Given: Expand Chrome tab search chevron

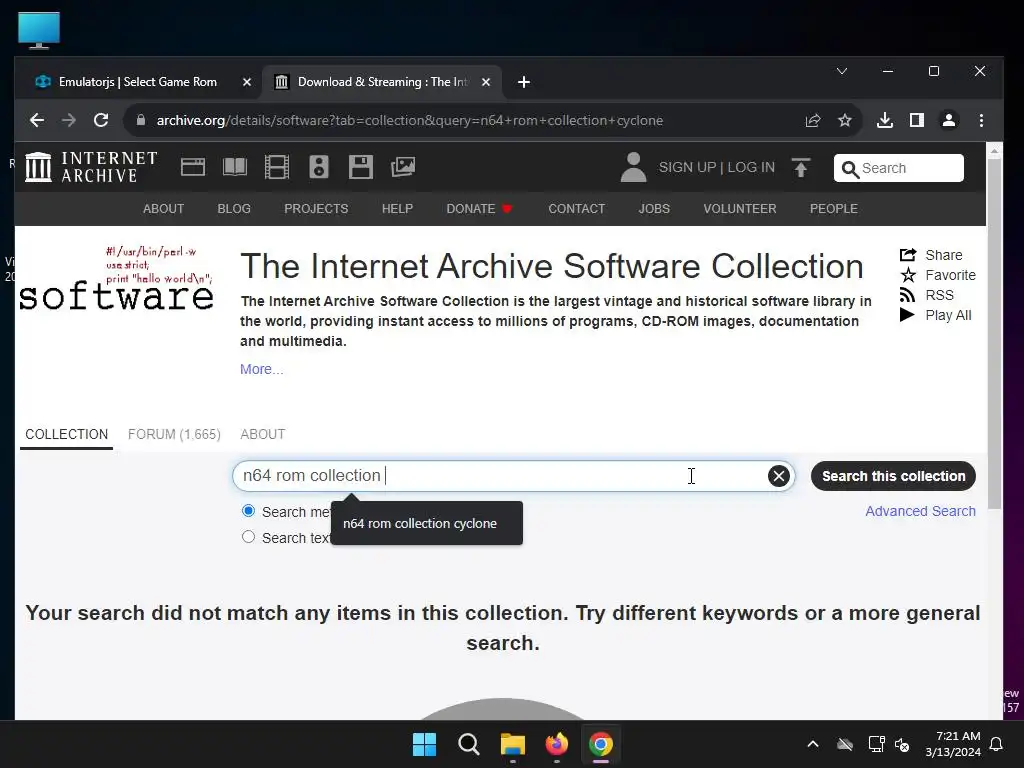Looking at the screenshot, I should click(842, 71).
